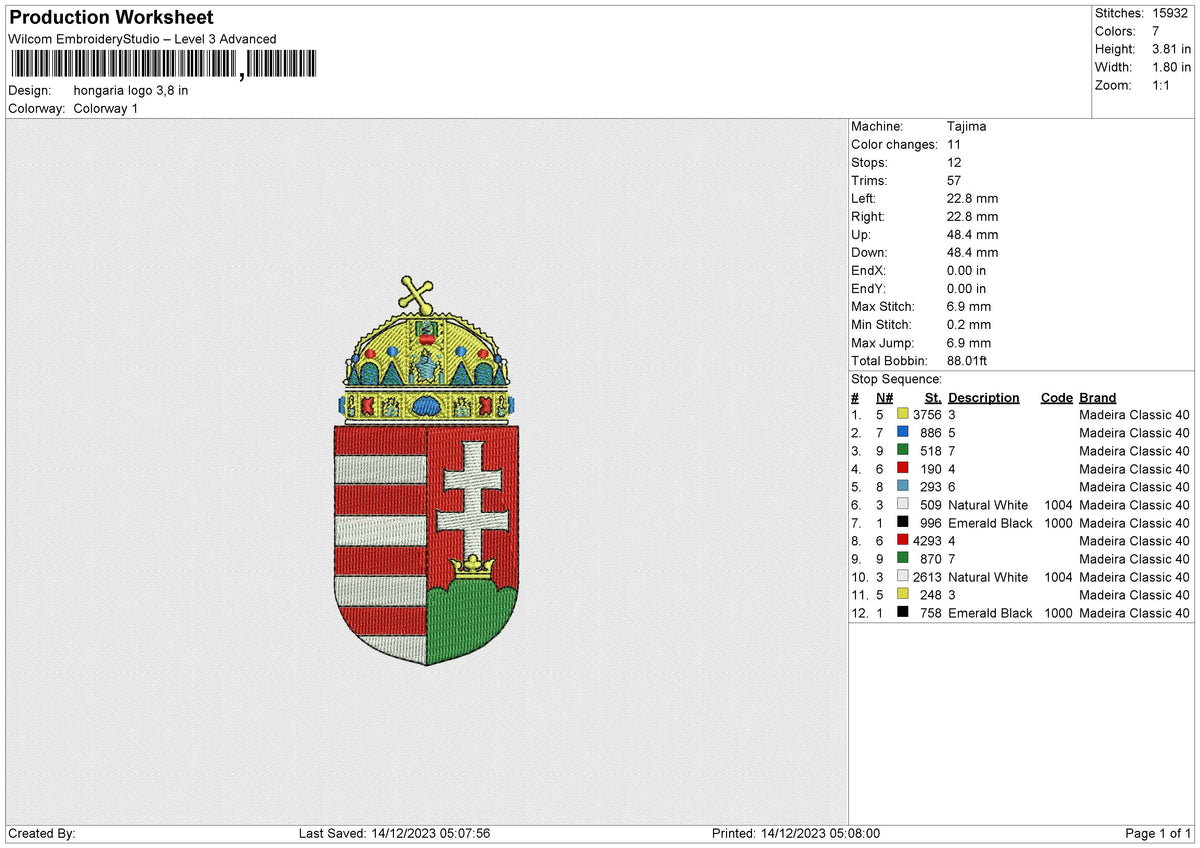This screenshot has height=848, width=1200.
Task: Click 'Natural White' description in stop 6
Action: (x=988, y=505)
